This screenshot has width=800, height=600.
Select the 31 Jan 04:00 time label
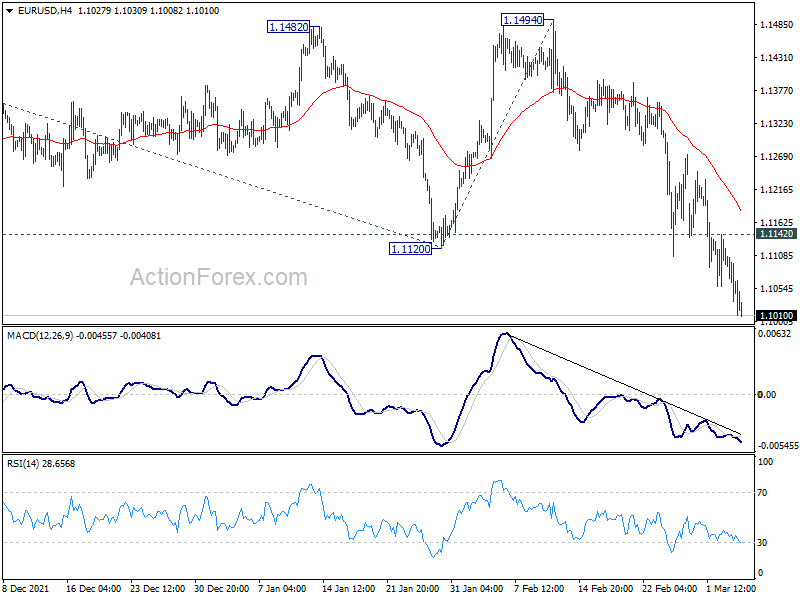476,588
